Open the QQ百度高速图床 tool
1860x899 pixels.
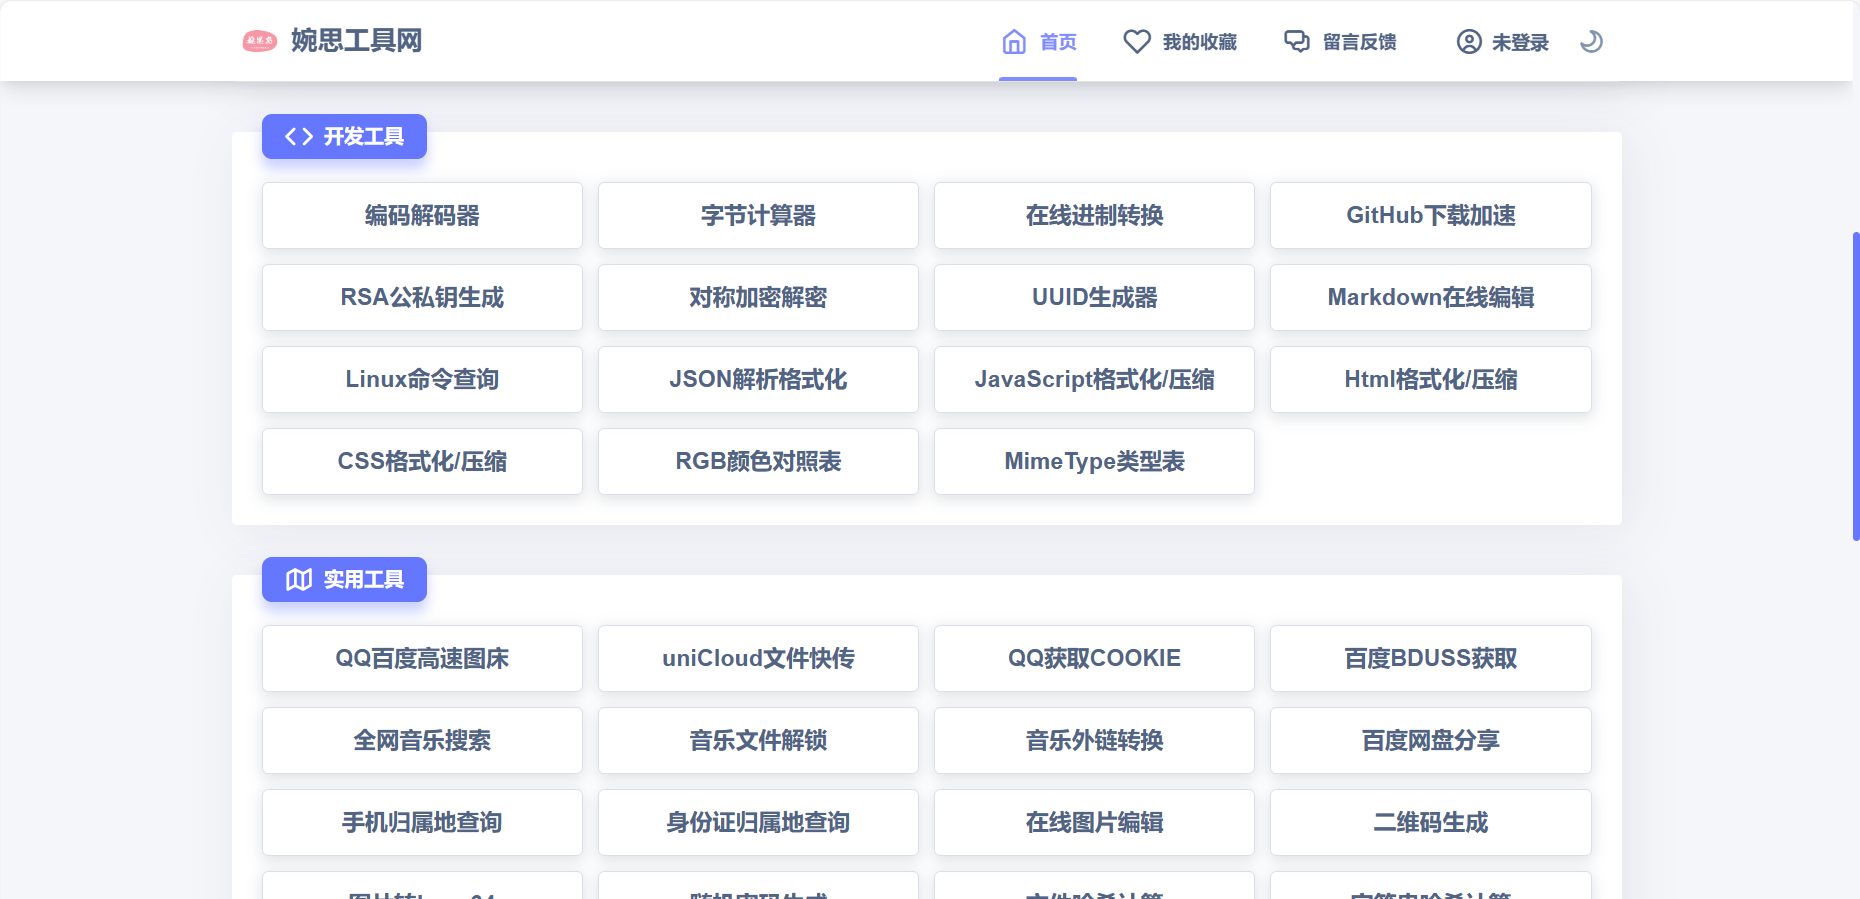click(x=422, y=658)
